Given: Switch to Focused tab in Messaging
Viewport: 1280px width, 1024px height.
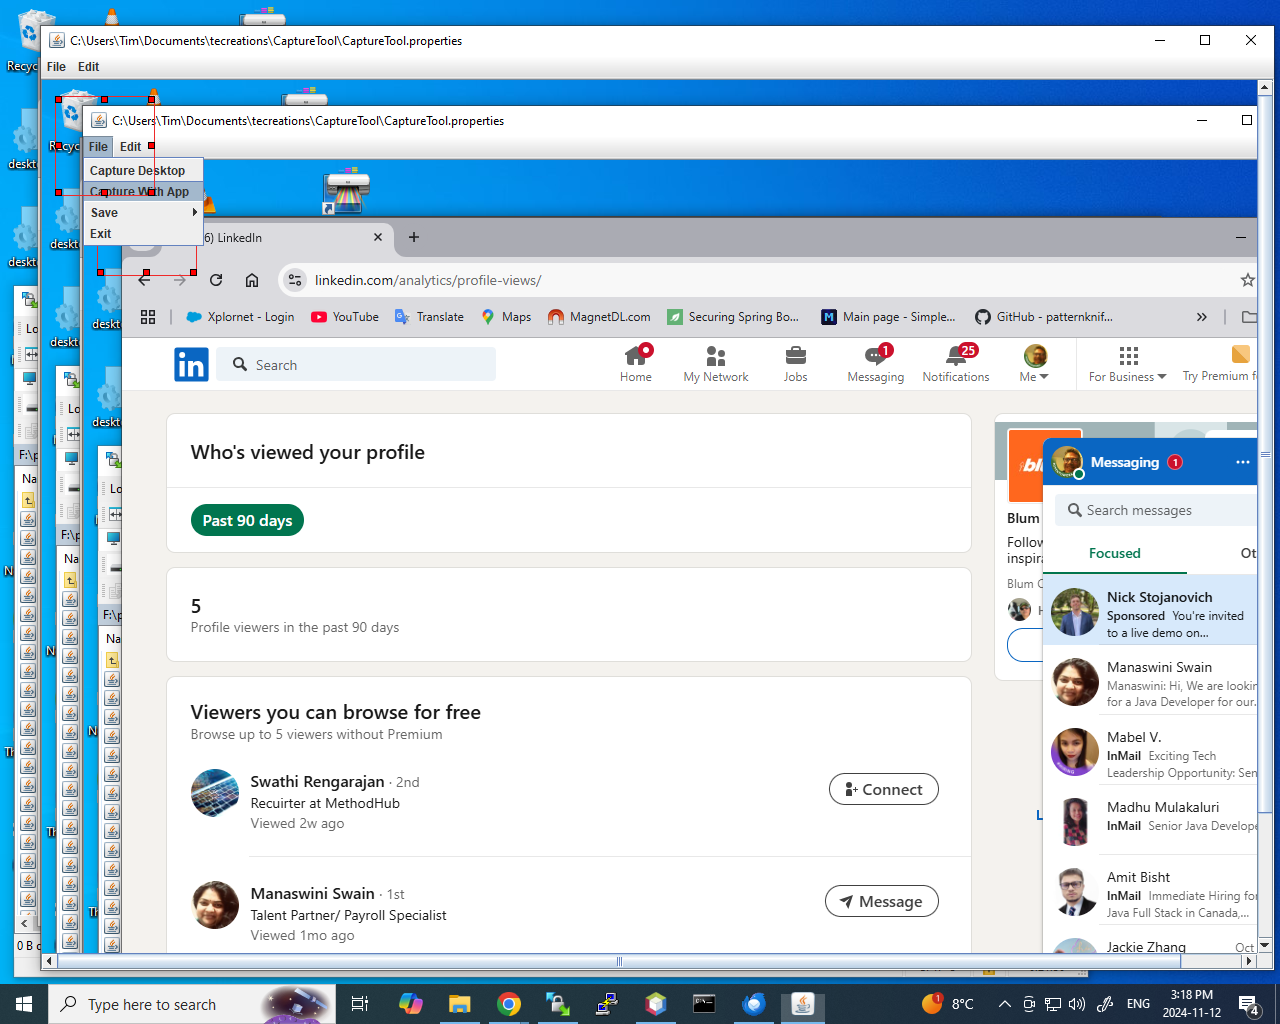Looking at the screenshot, I should click(1114, 554).
